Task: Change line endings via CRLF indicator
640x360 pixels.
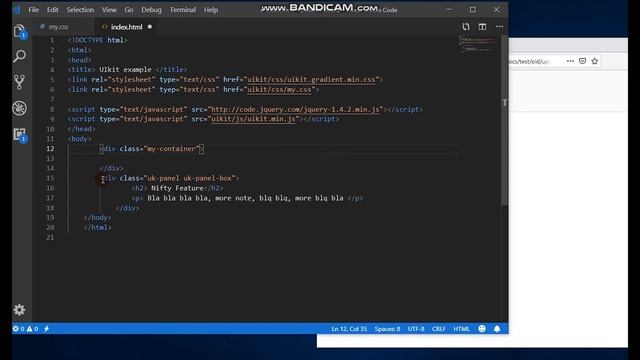Action: tap(439, 329)
